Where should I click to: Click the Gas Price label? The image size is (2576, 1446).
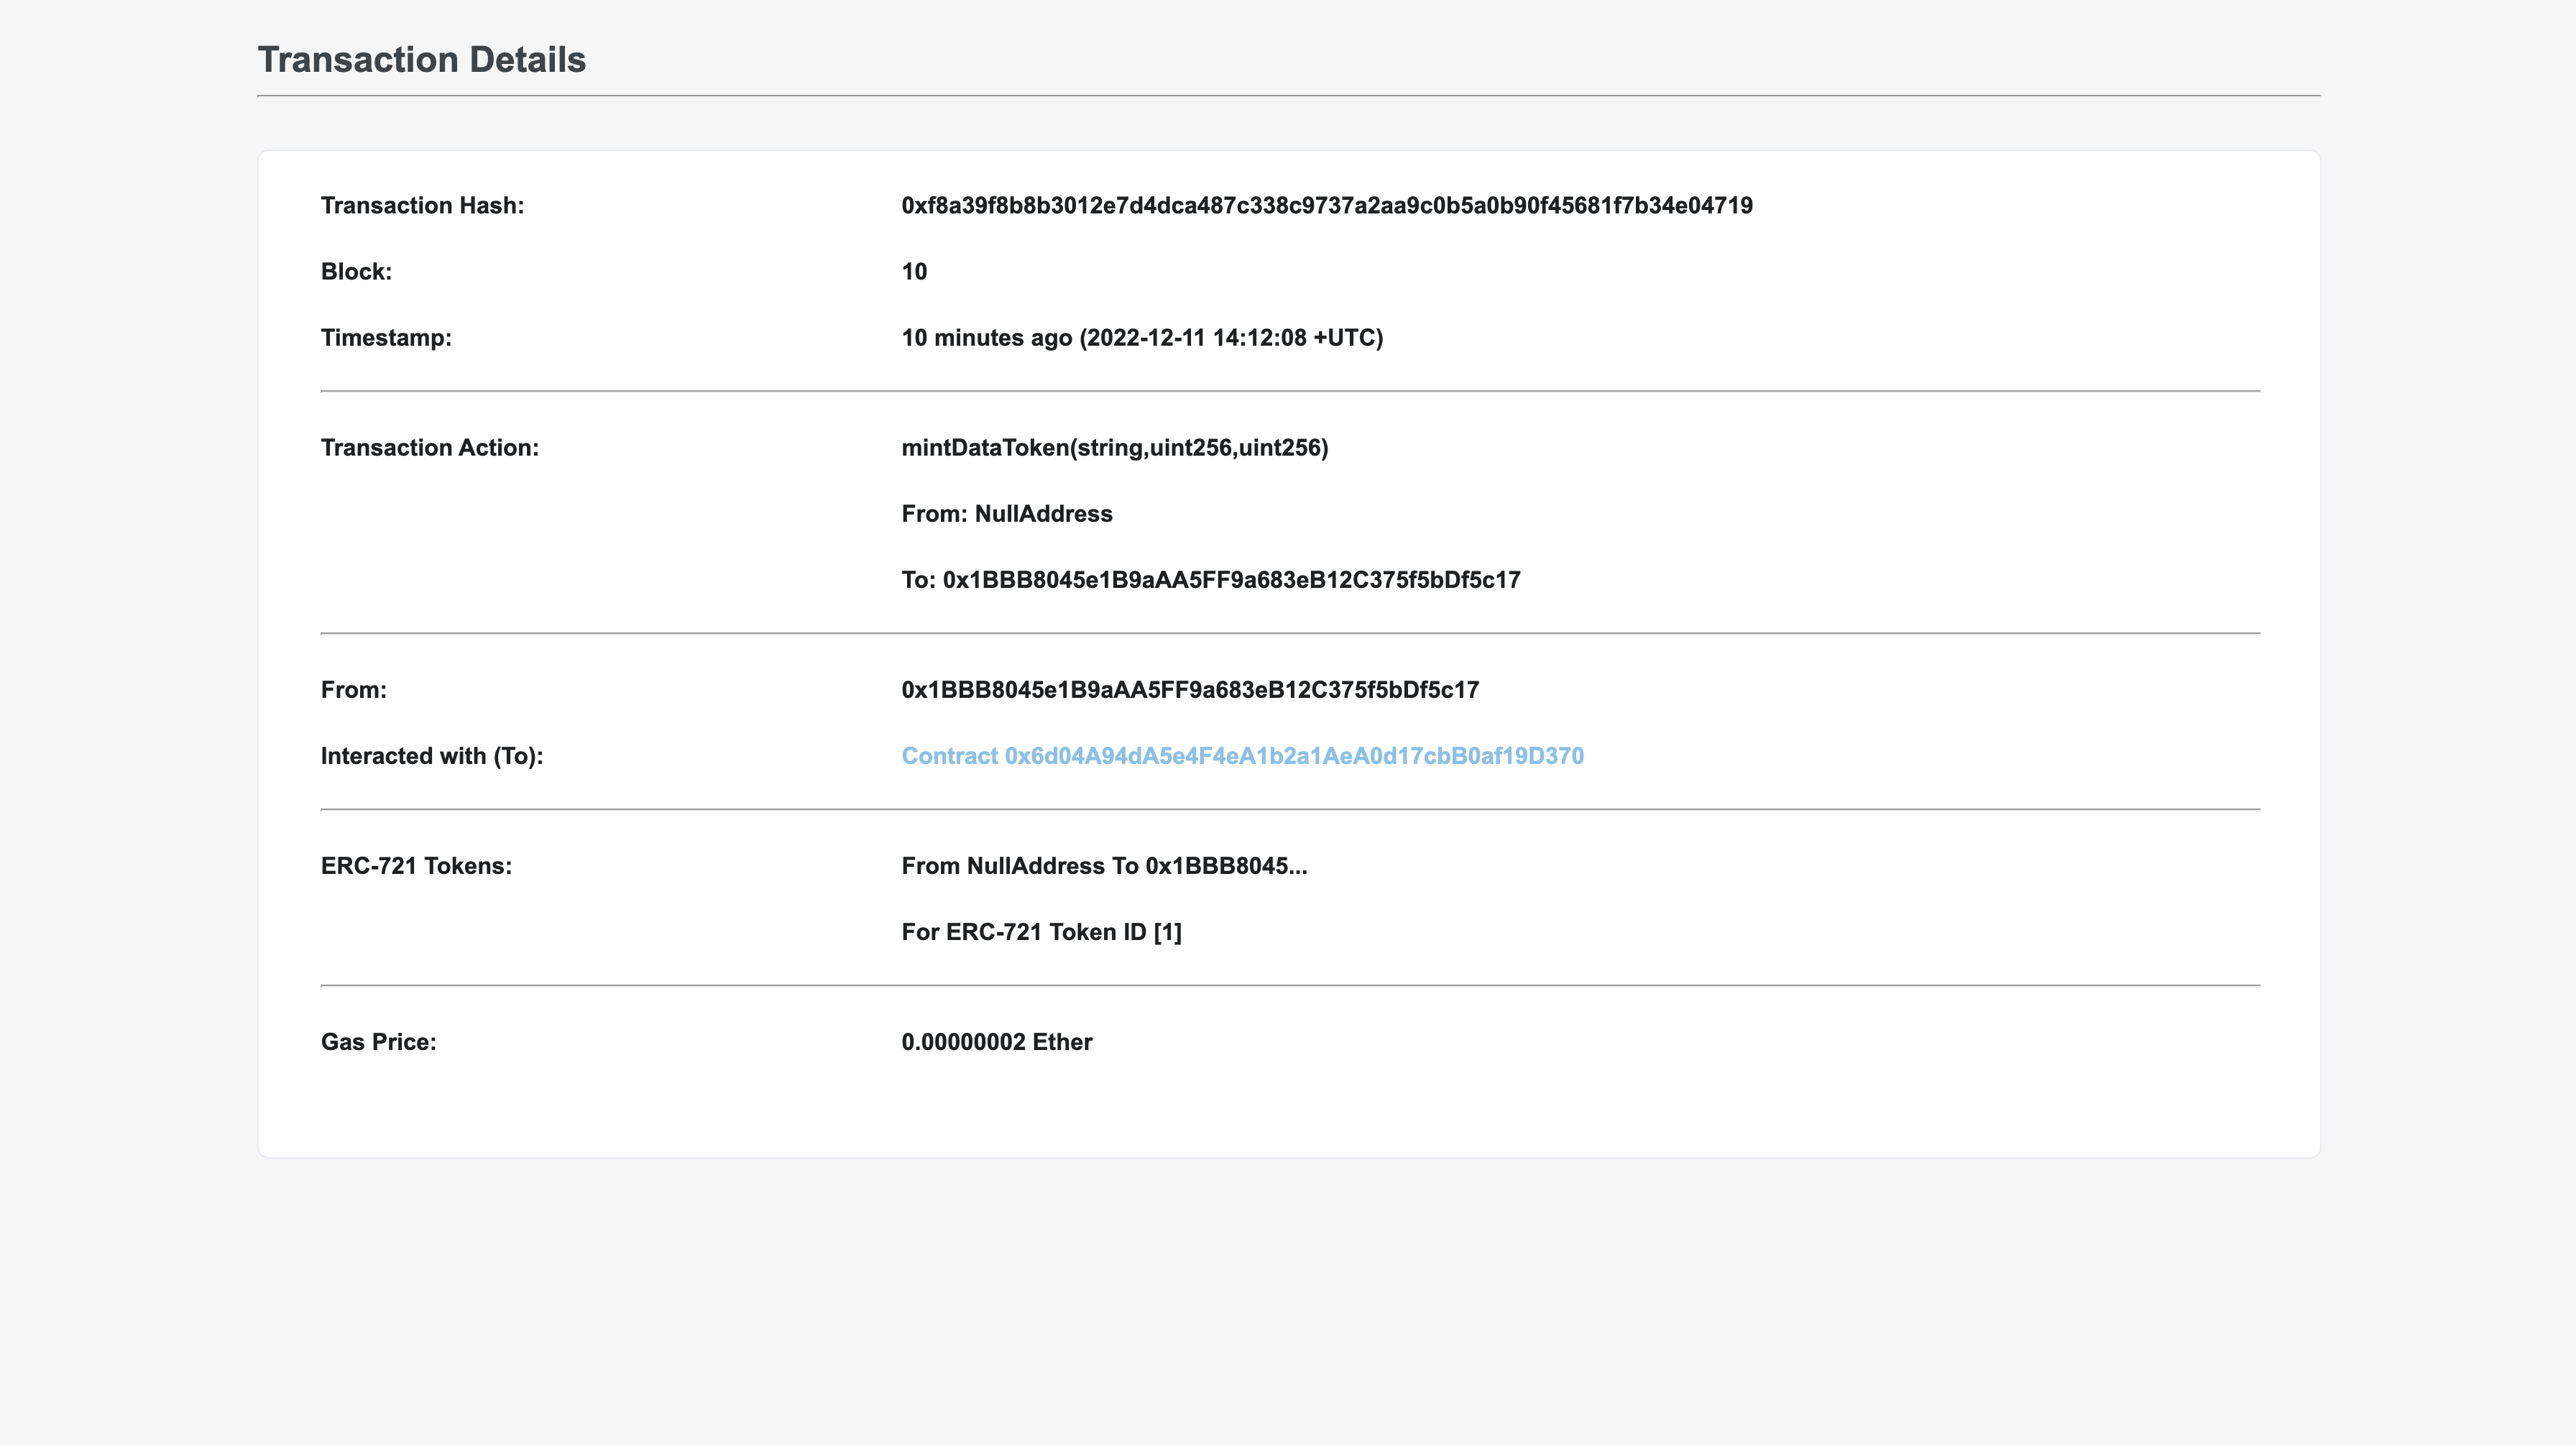[378, 1042]
